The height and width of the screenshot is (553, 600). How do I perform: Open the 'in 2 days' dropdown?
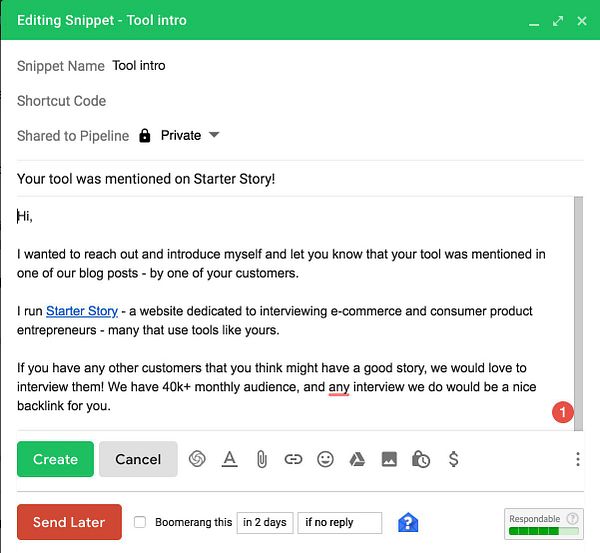point(264,522)
